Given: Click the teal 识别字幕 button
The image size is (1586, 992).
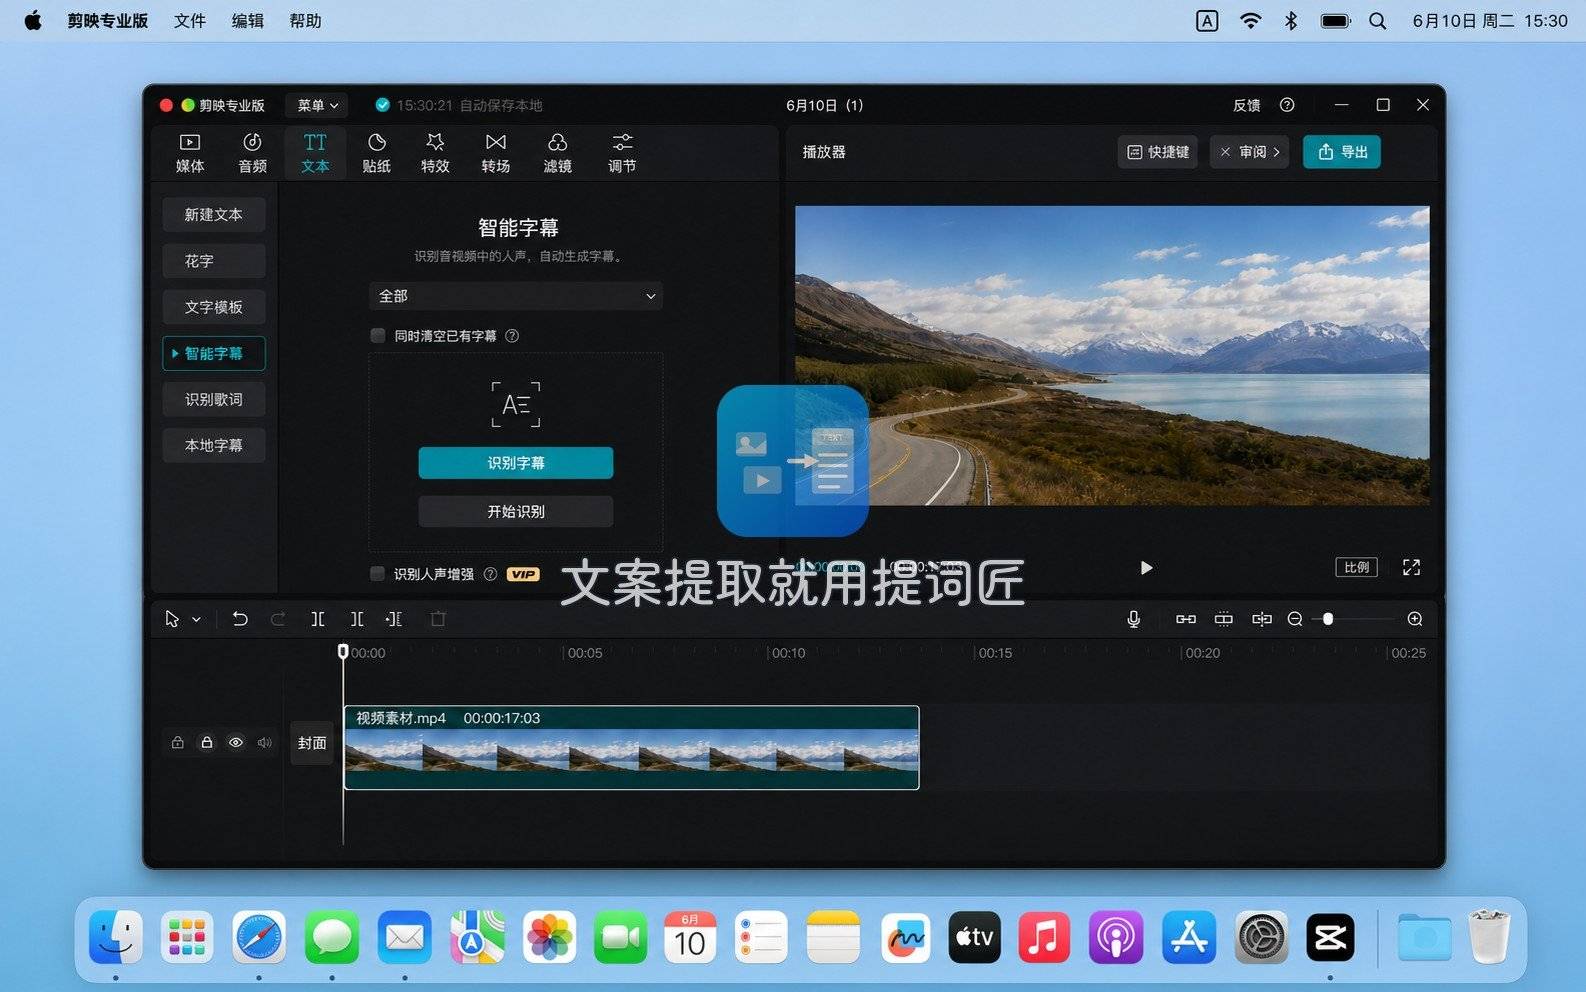Looking at the screenshot, I should [x=515, y=463].
